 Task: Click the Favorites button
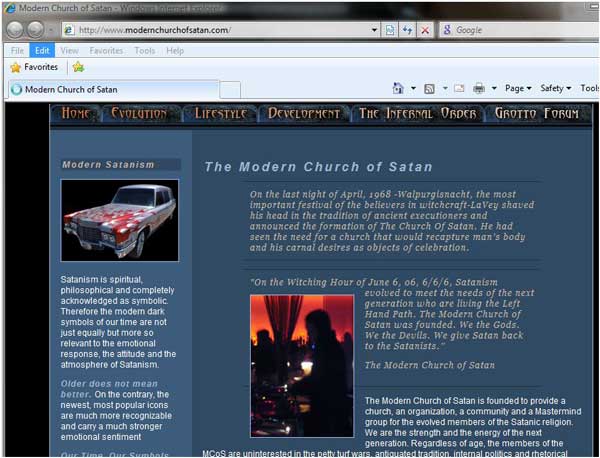pyautogui.click(x=33, y=67)
